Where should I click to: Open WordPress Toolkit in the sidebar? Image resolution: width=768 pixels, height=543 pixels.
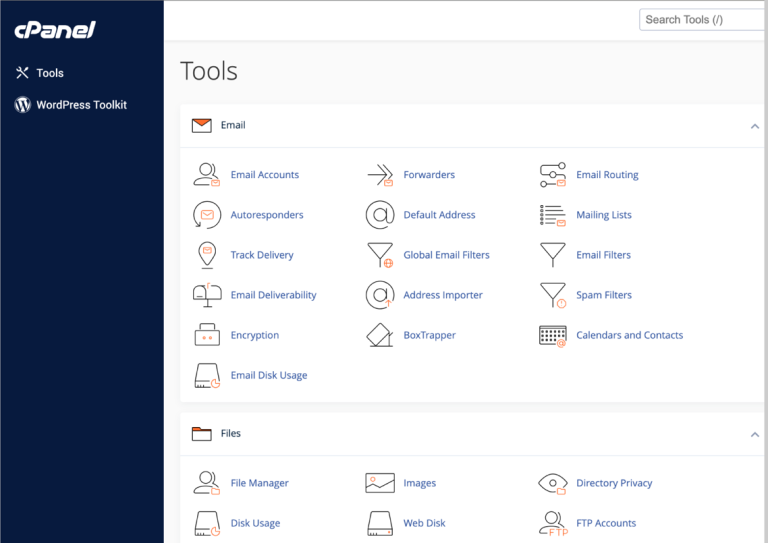81,105
